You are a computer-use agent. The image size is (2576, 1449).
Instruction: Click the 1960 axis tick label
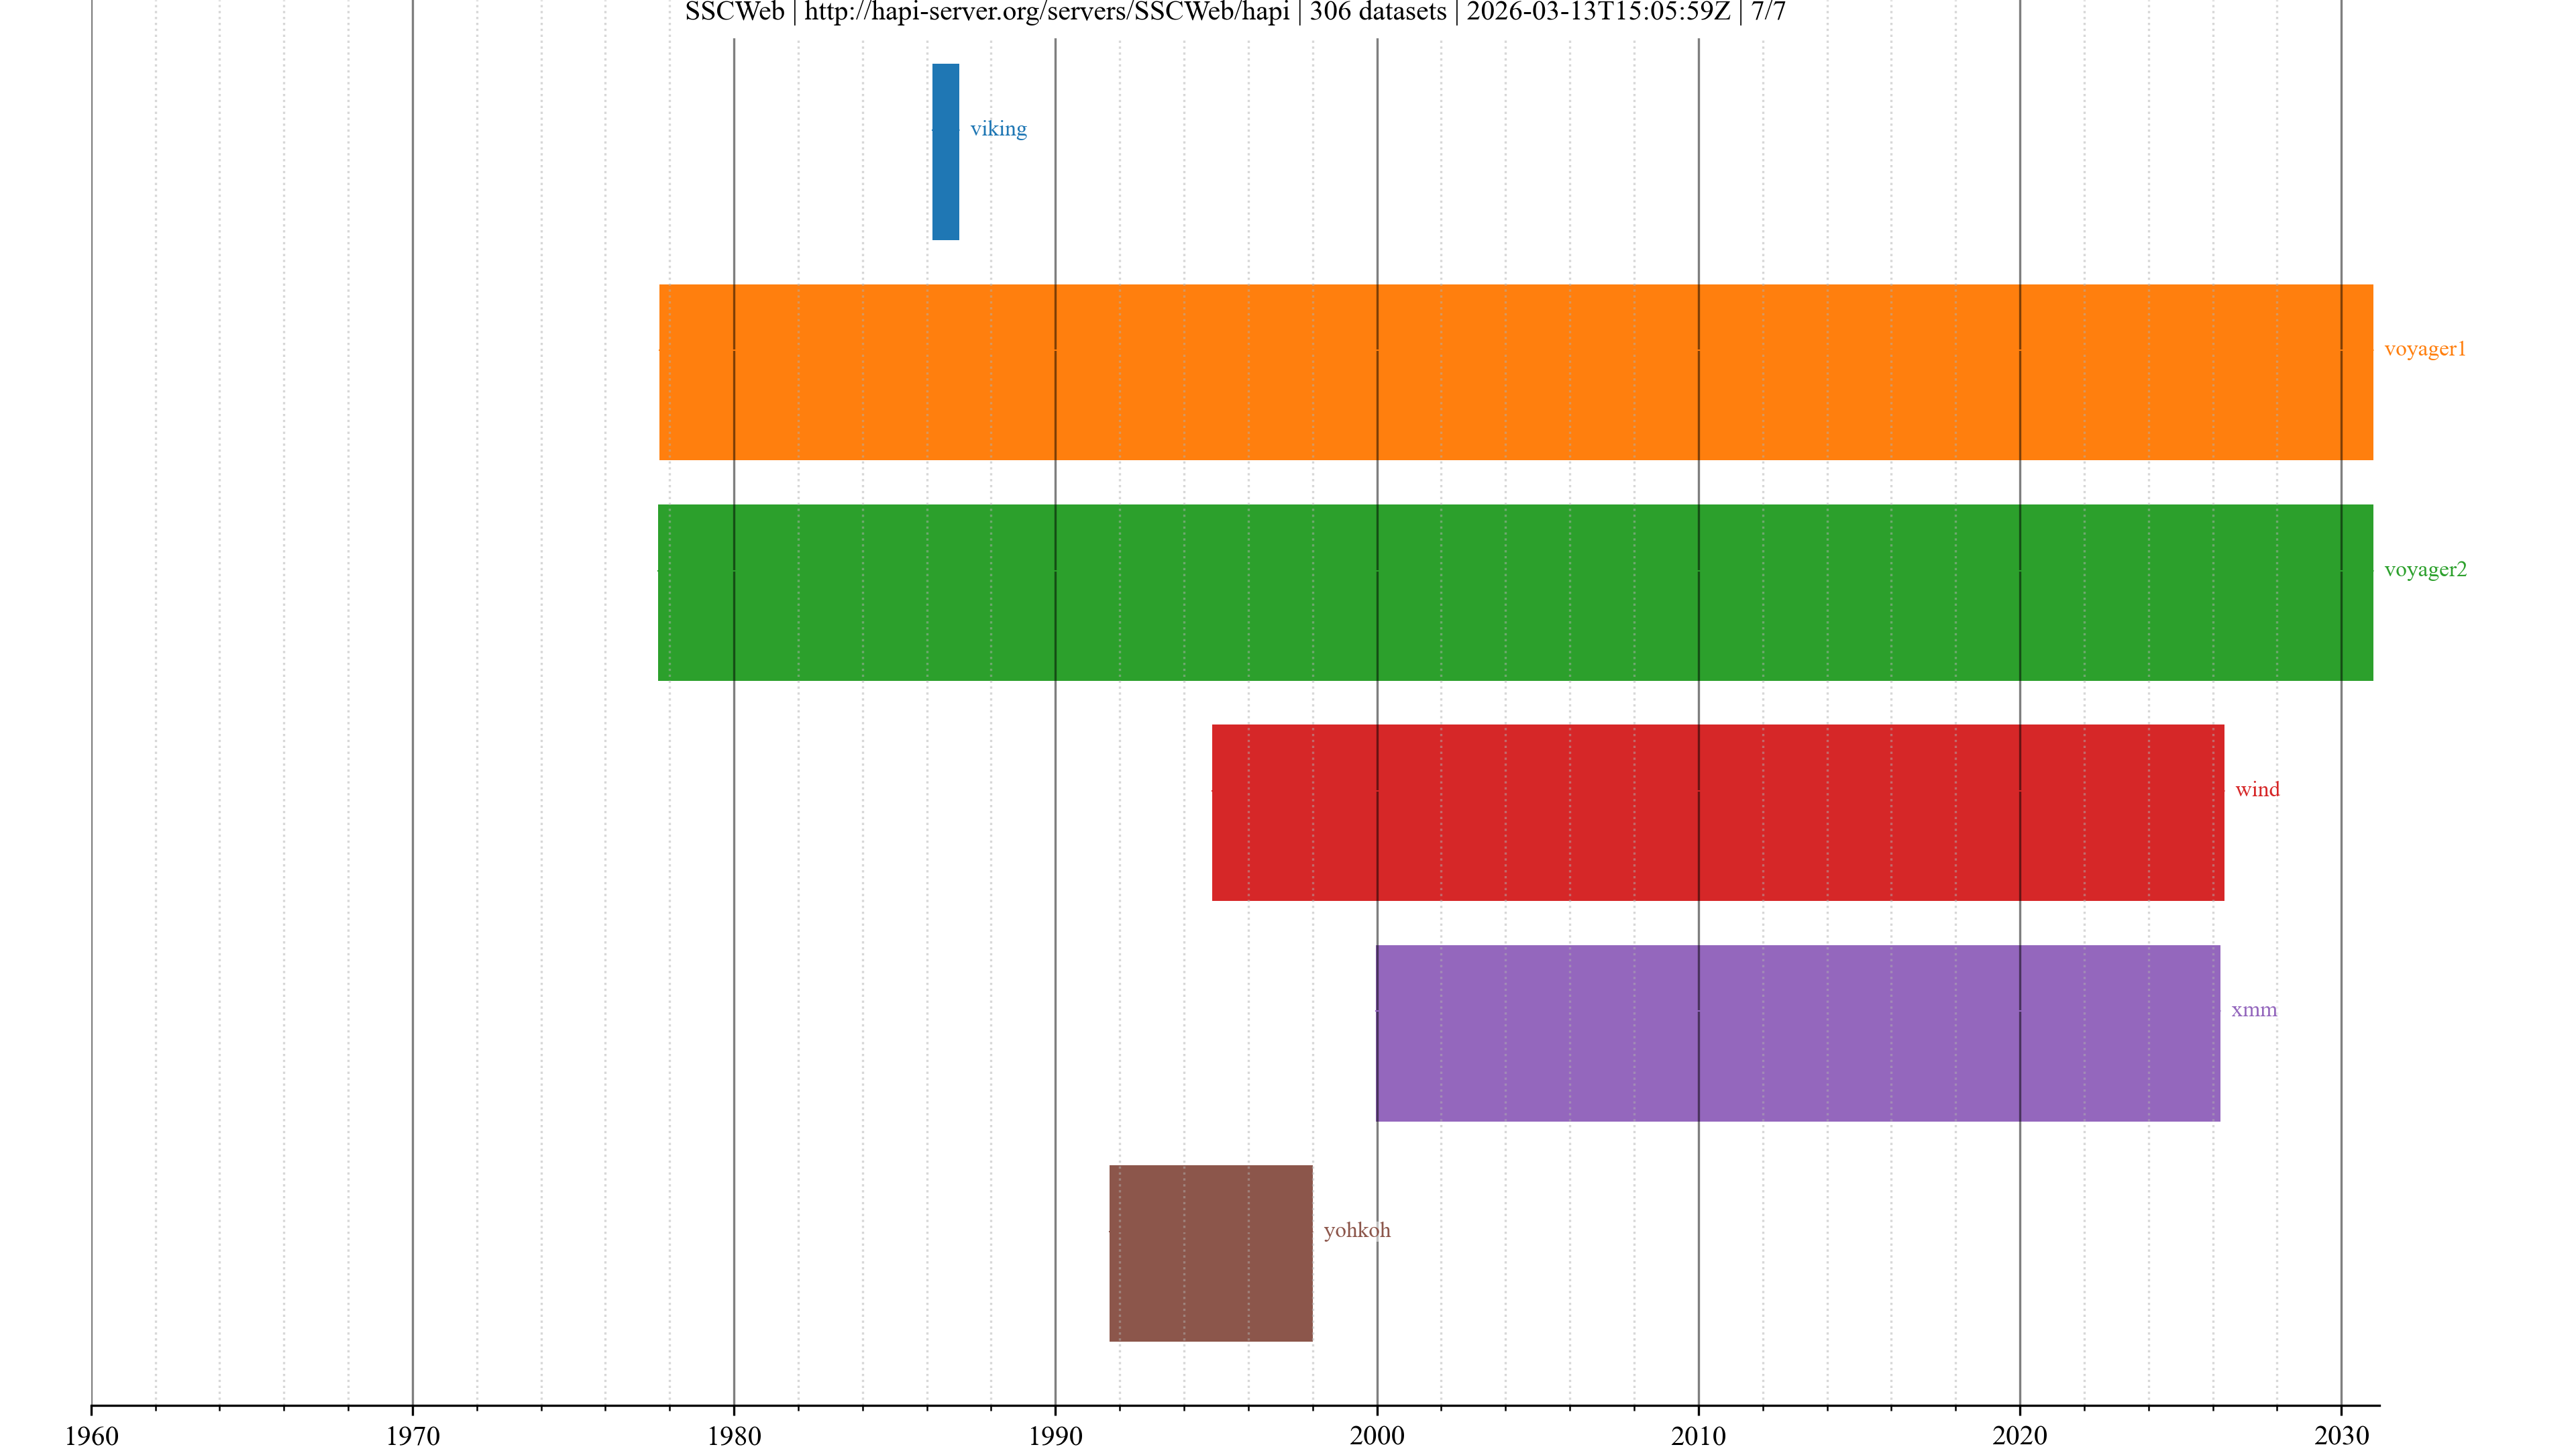pos(91,1435)
